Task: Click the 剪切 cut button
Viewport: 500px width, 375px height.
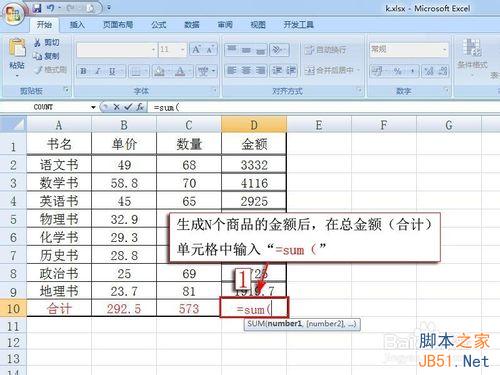Action: 47,43
